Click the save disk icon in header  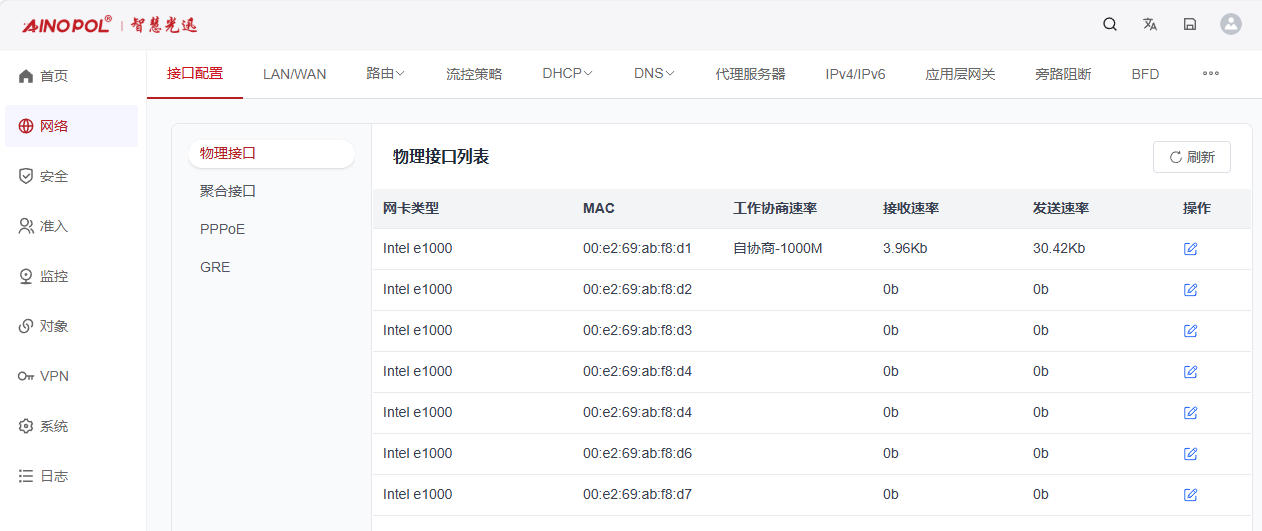click(1190, 24)
